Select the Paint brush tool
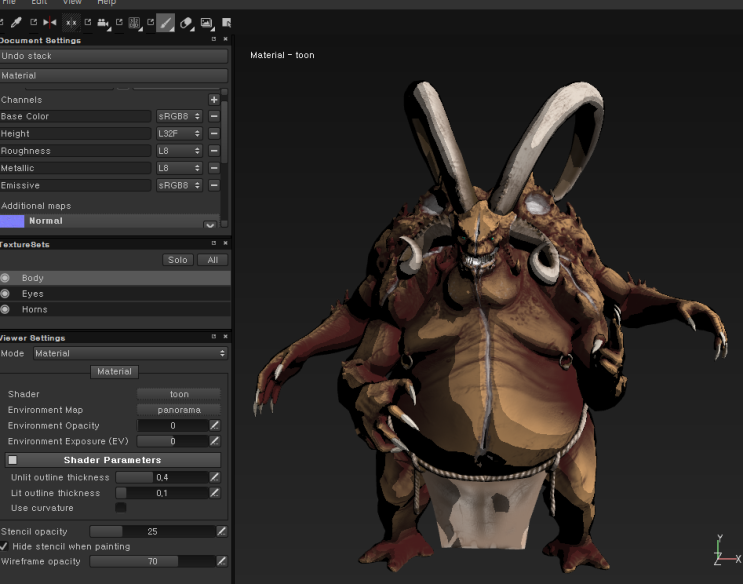This screenshot has width=743, height=584. (166, 23)
